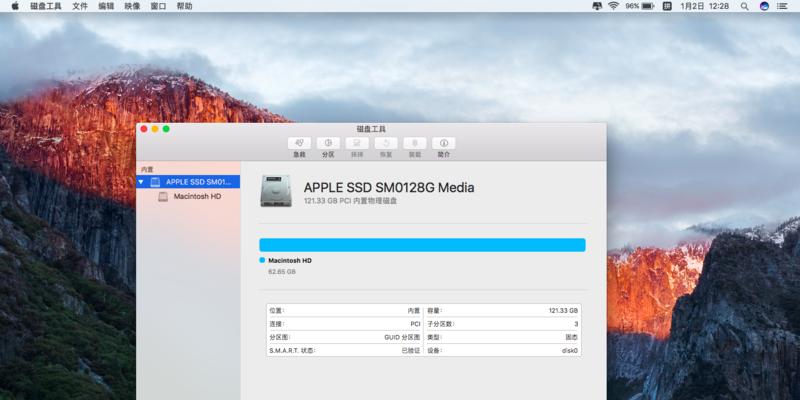This screenshot has height=400, width=800.
Task: Click the 已验证 S.M.A.R.T. status value
Action: (x=411, y=351)
